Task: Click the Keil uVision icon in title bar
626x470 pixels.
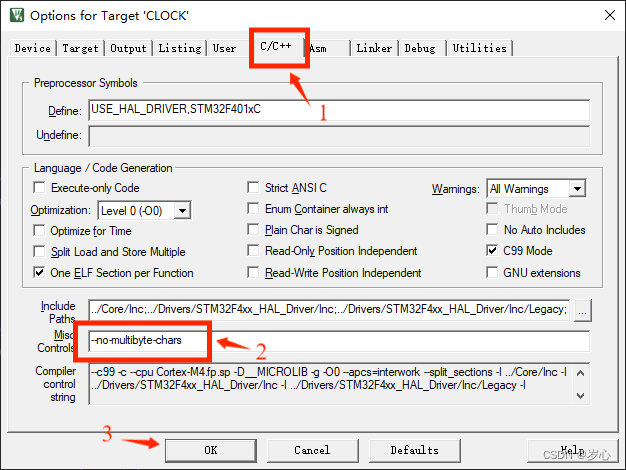Action: (x=17, y=15)
